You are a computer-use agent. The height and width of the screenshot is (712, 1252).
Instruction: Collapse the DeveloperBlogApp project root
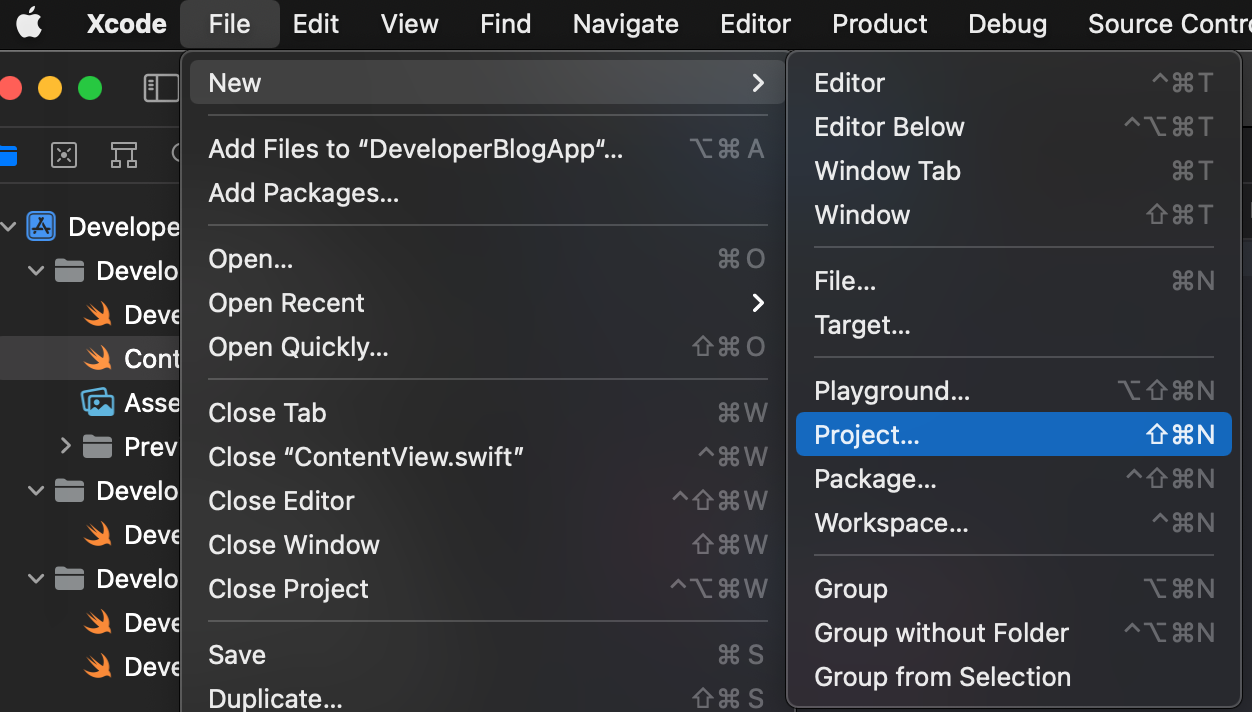point(9,227)
